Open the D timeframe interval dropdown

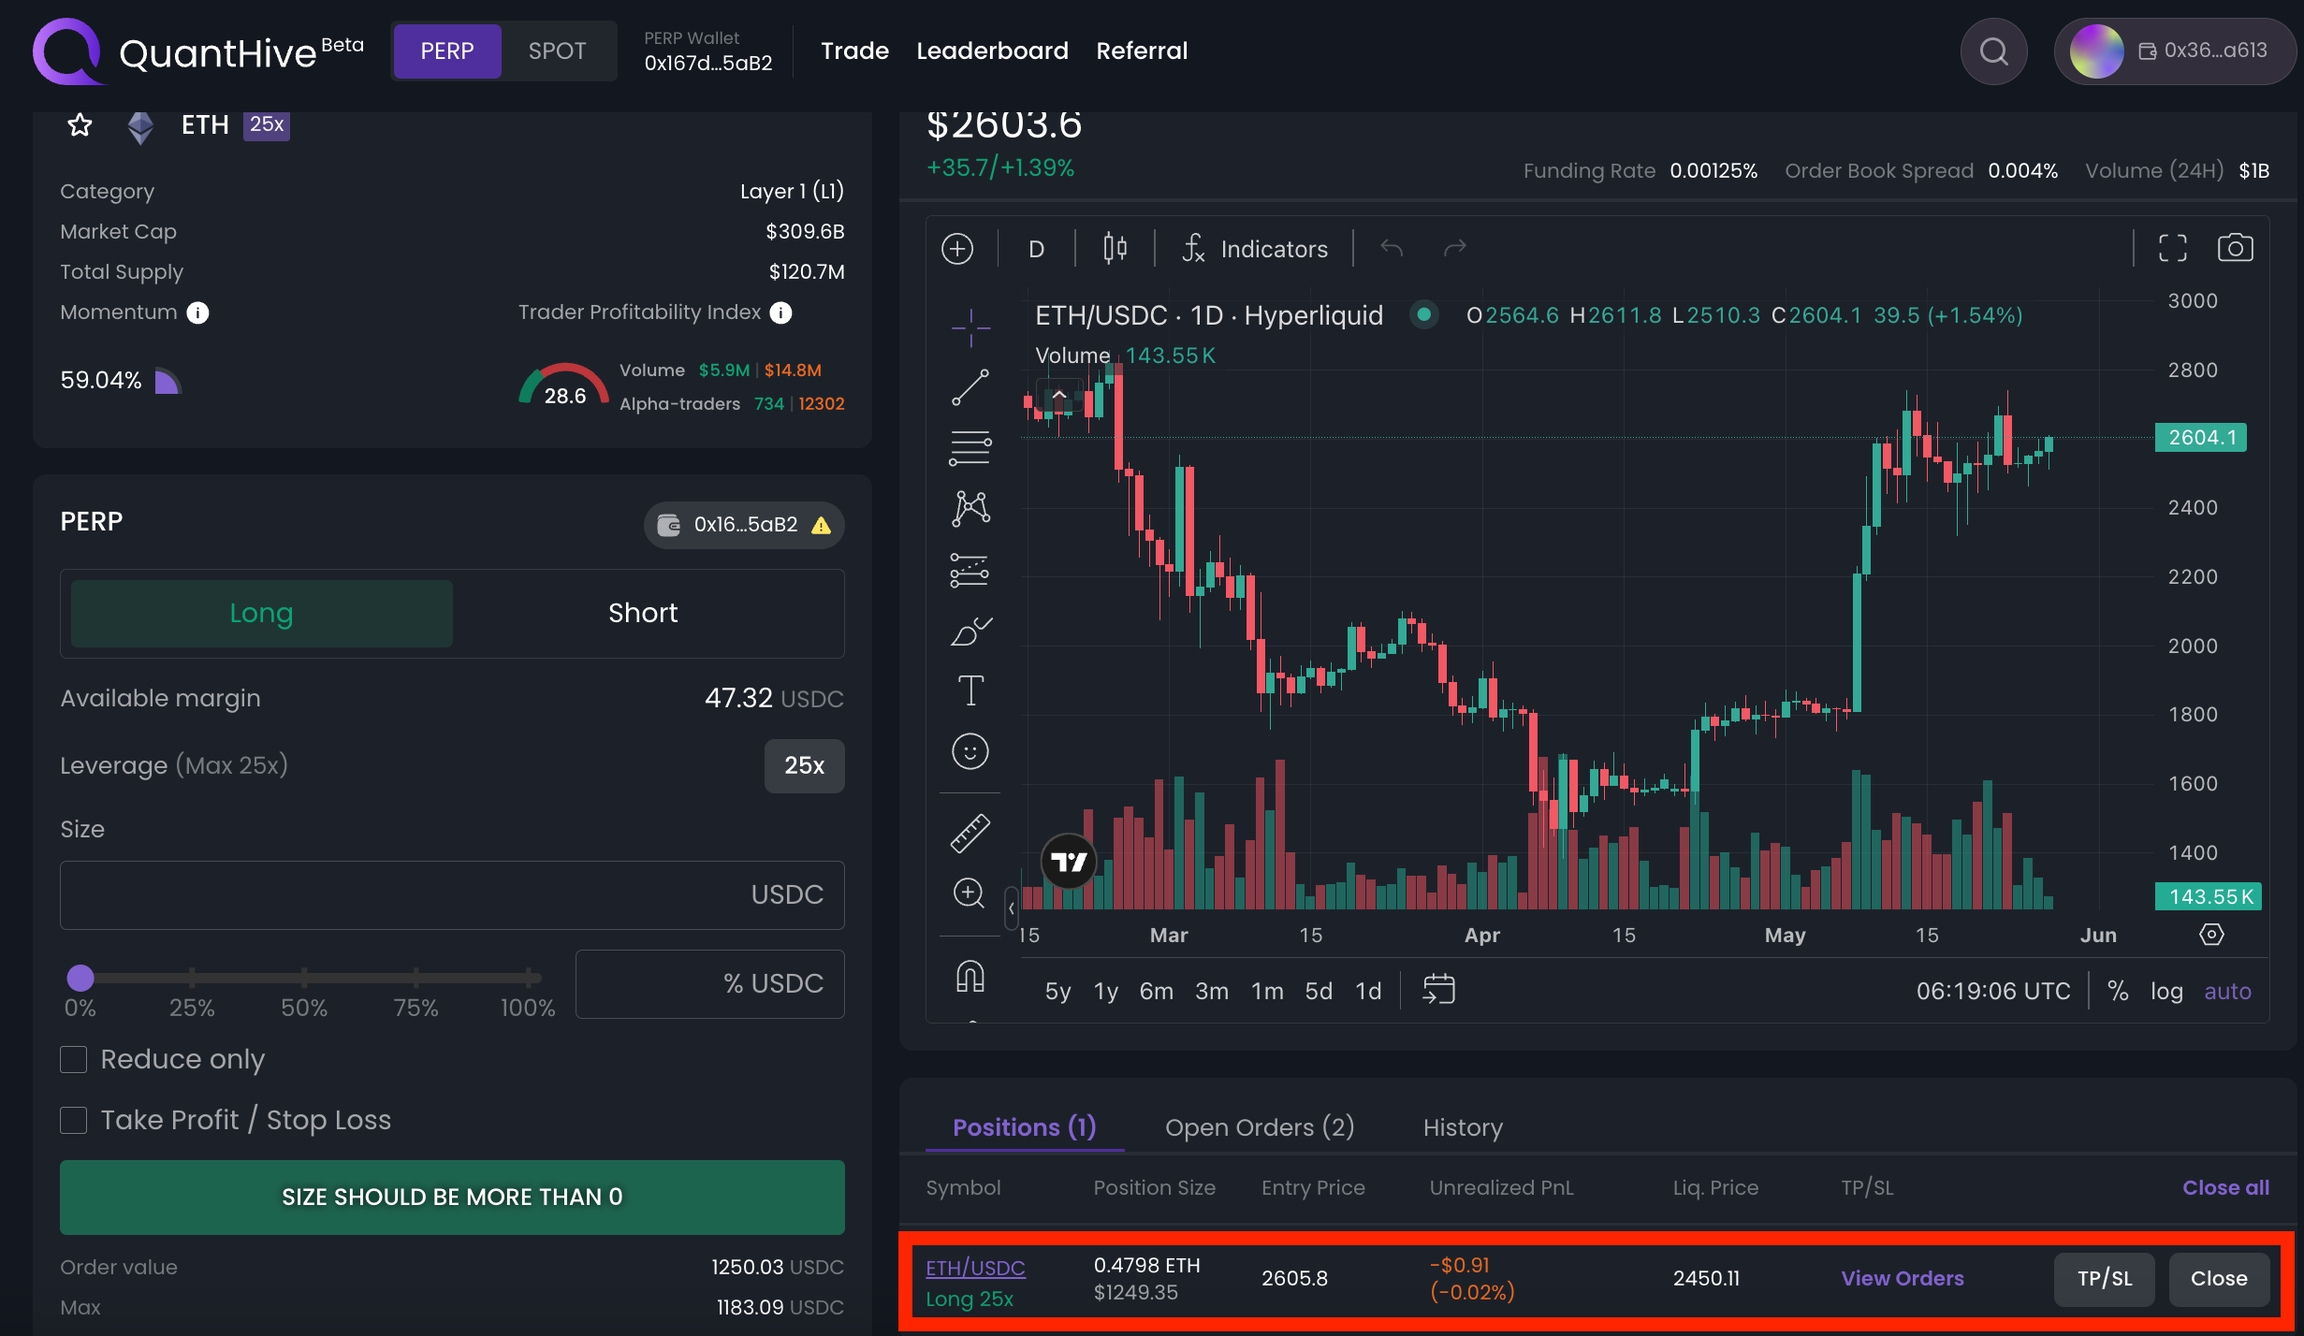click(x=1036, y=249)
